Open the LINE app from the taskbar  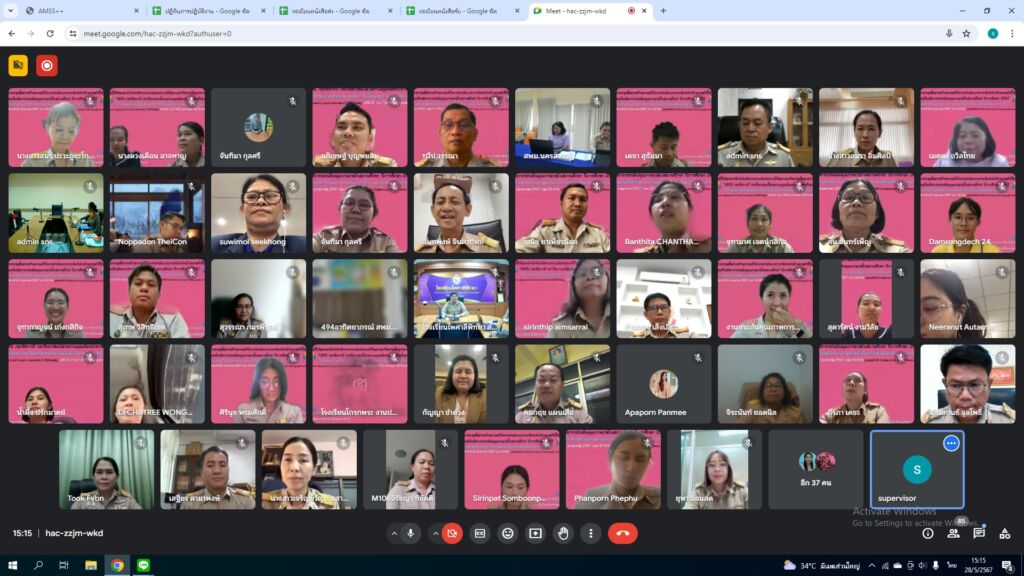pyautogui.click(x=142, y=565)
